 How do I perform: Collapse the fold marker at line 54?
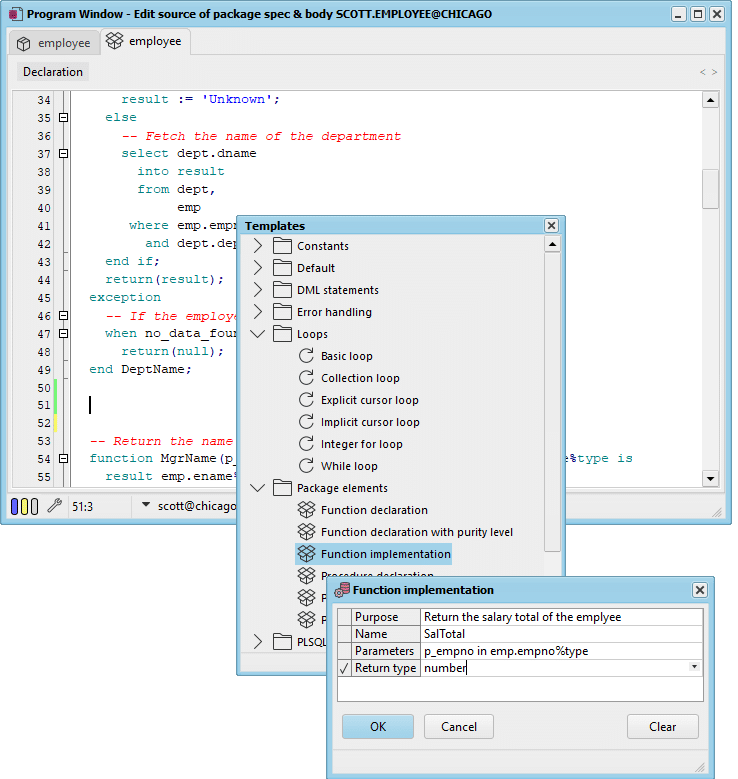63,459
